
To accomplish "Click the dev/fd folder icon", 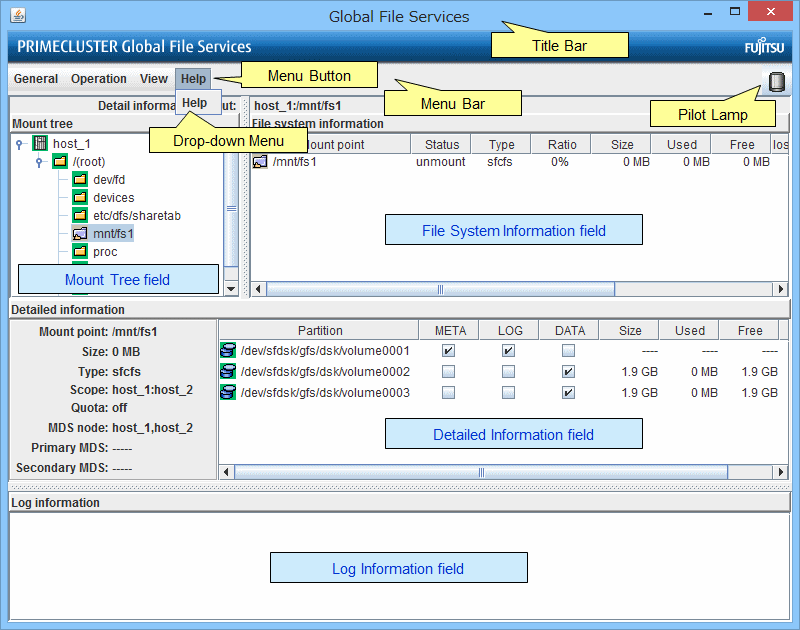I will point(80,180).
